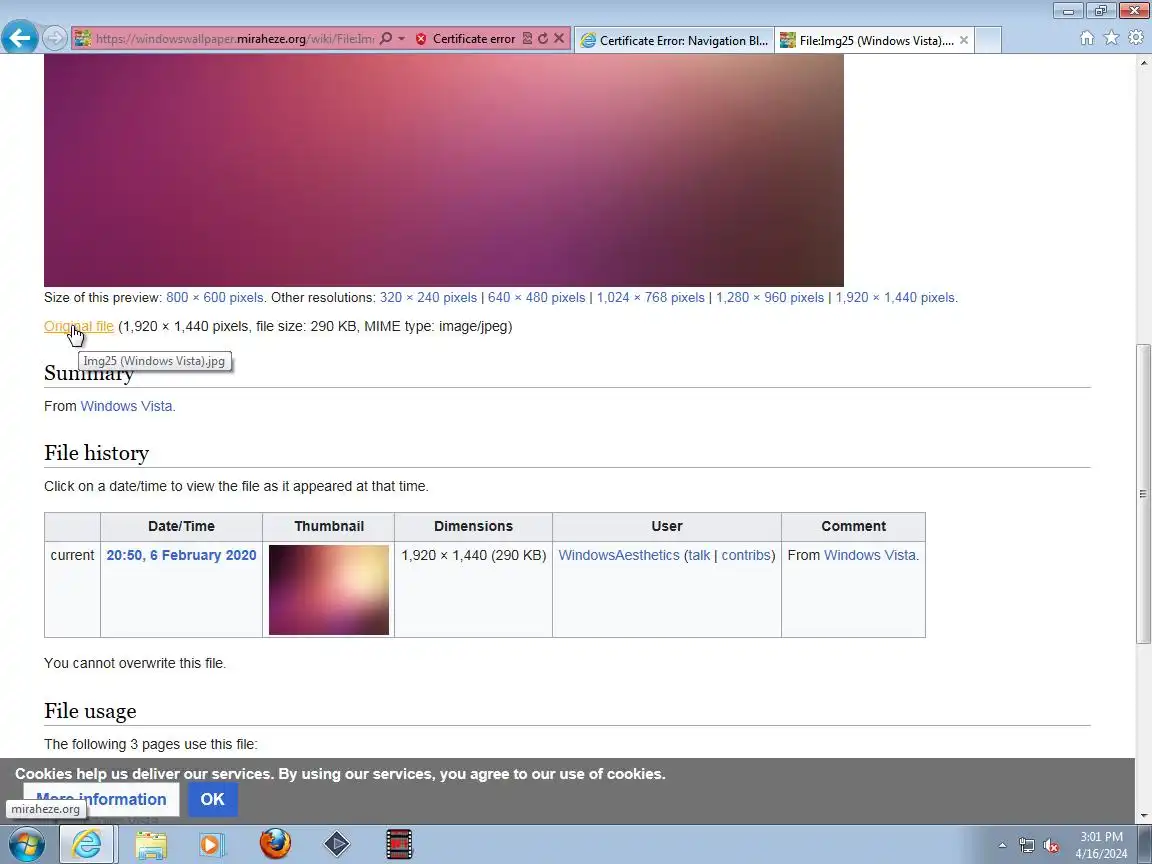Screen dimensions: 1152x864
Task: Close the File:Img25 (Windows Vista) tab
Action: (964, 40)
